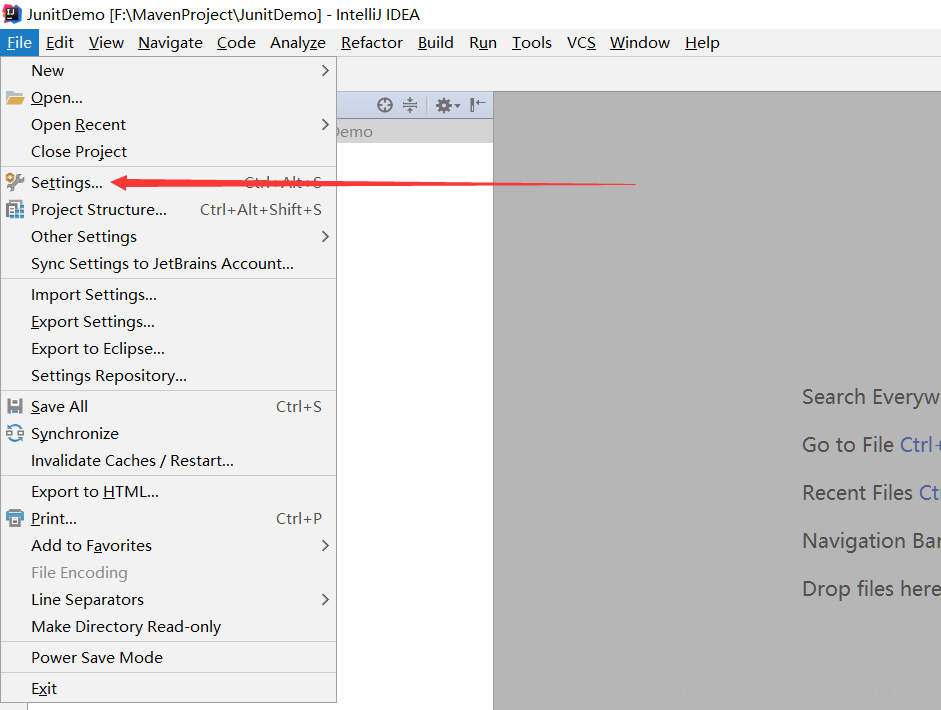Select Synchronize entry
Image resolution: width=941 pixels, height=710 pixels.
click(x=169, y=433)
